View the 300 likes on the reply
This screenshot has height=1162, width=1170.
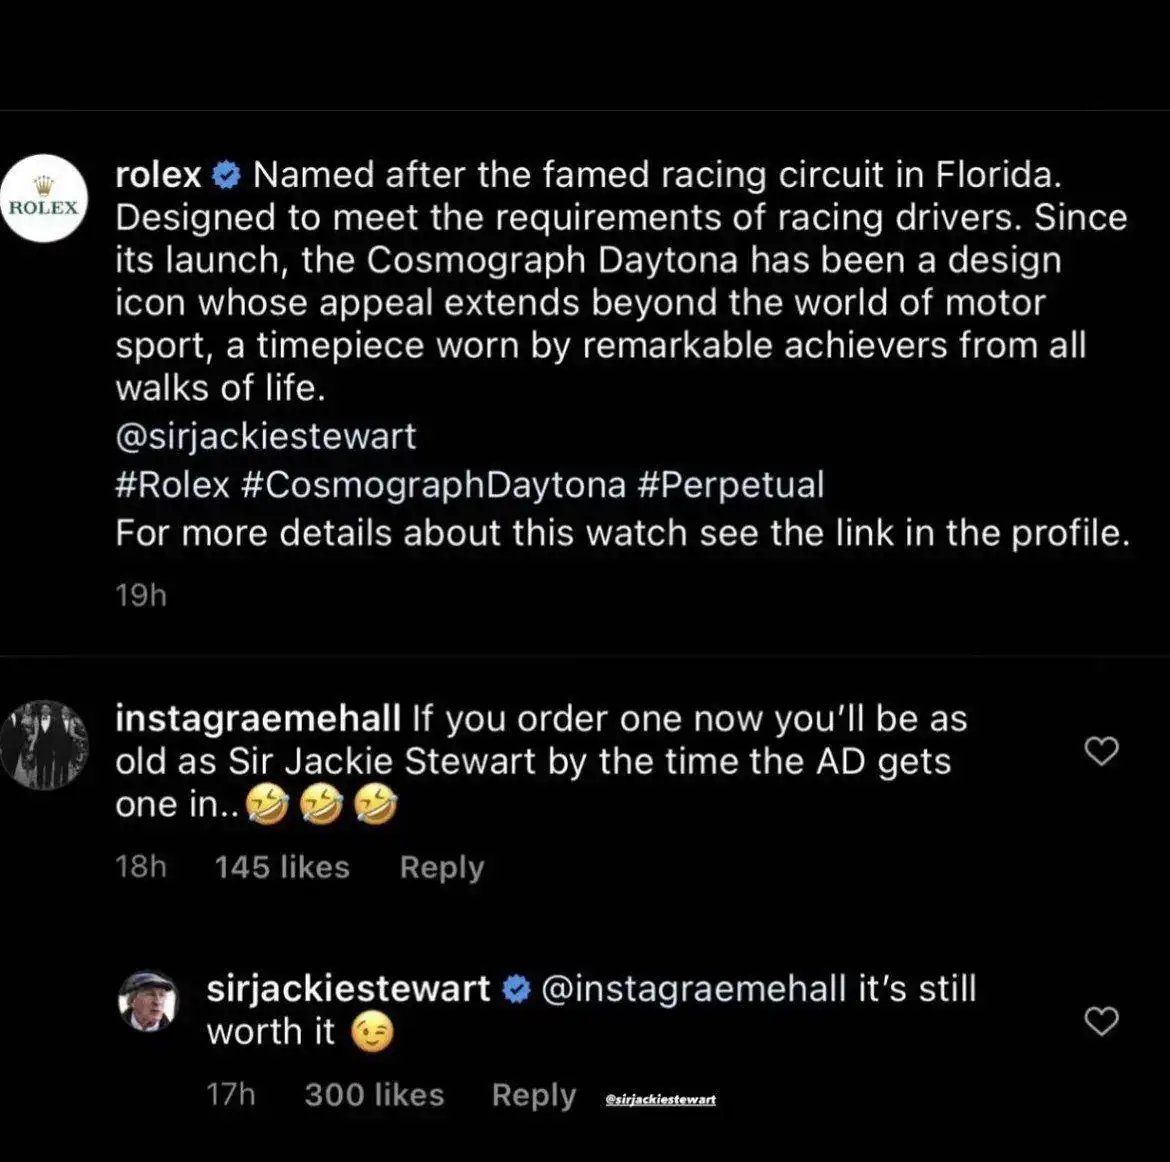pos(374,1095)
